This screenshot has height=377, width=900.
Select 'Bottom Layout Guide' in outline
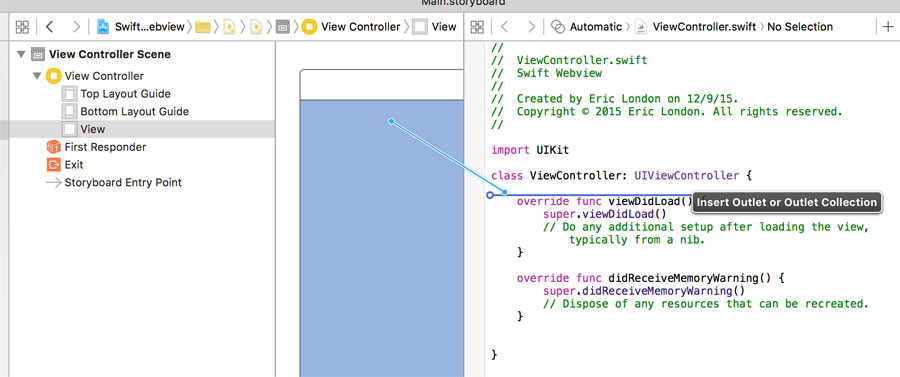click(x=134, y=111)
